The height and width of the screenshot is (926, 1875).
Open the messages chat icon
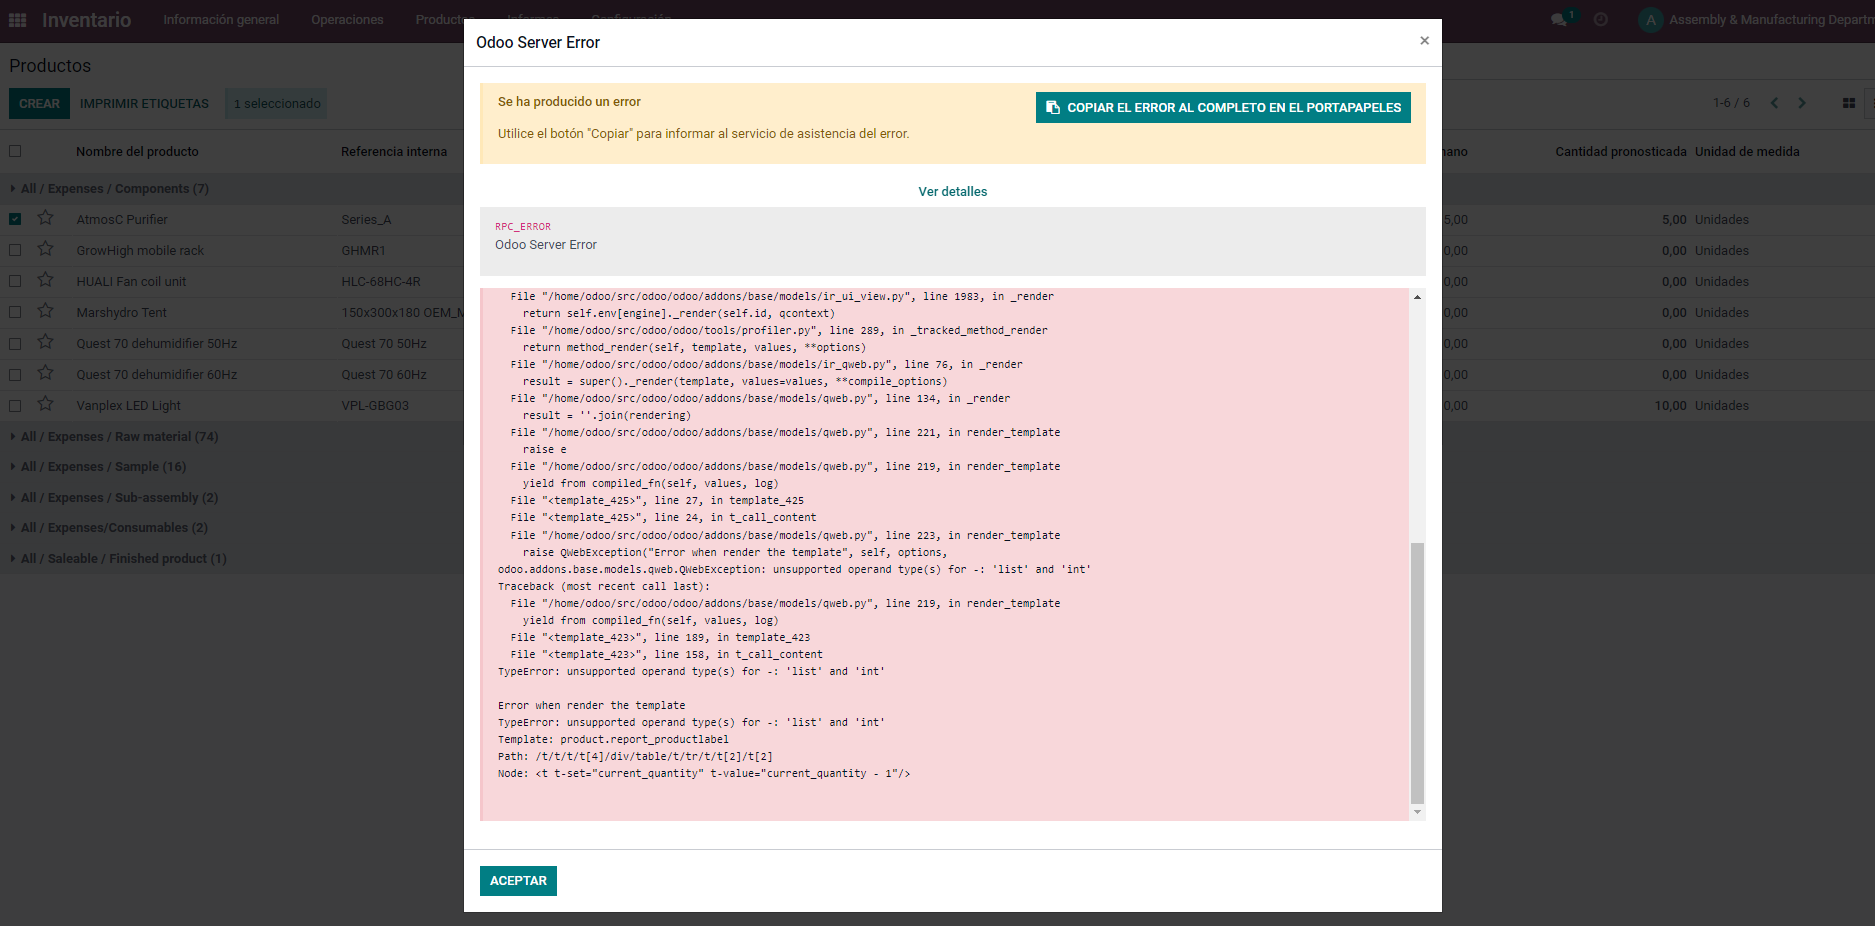(x=1559, y=20)
